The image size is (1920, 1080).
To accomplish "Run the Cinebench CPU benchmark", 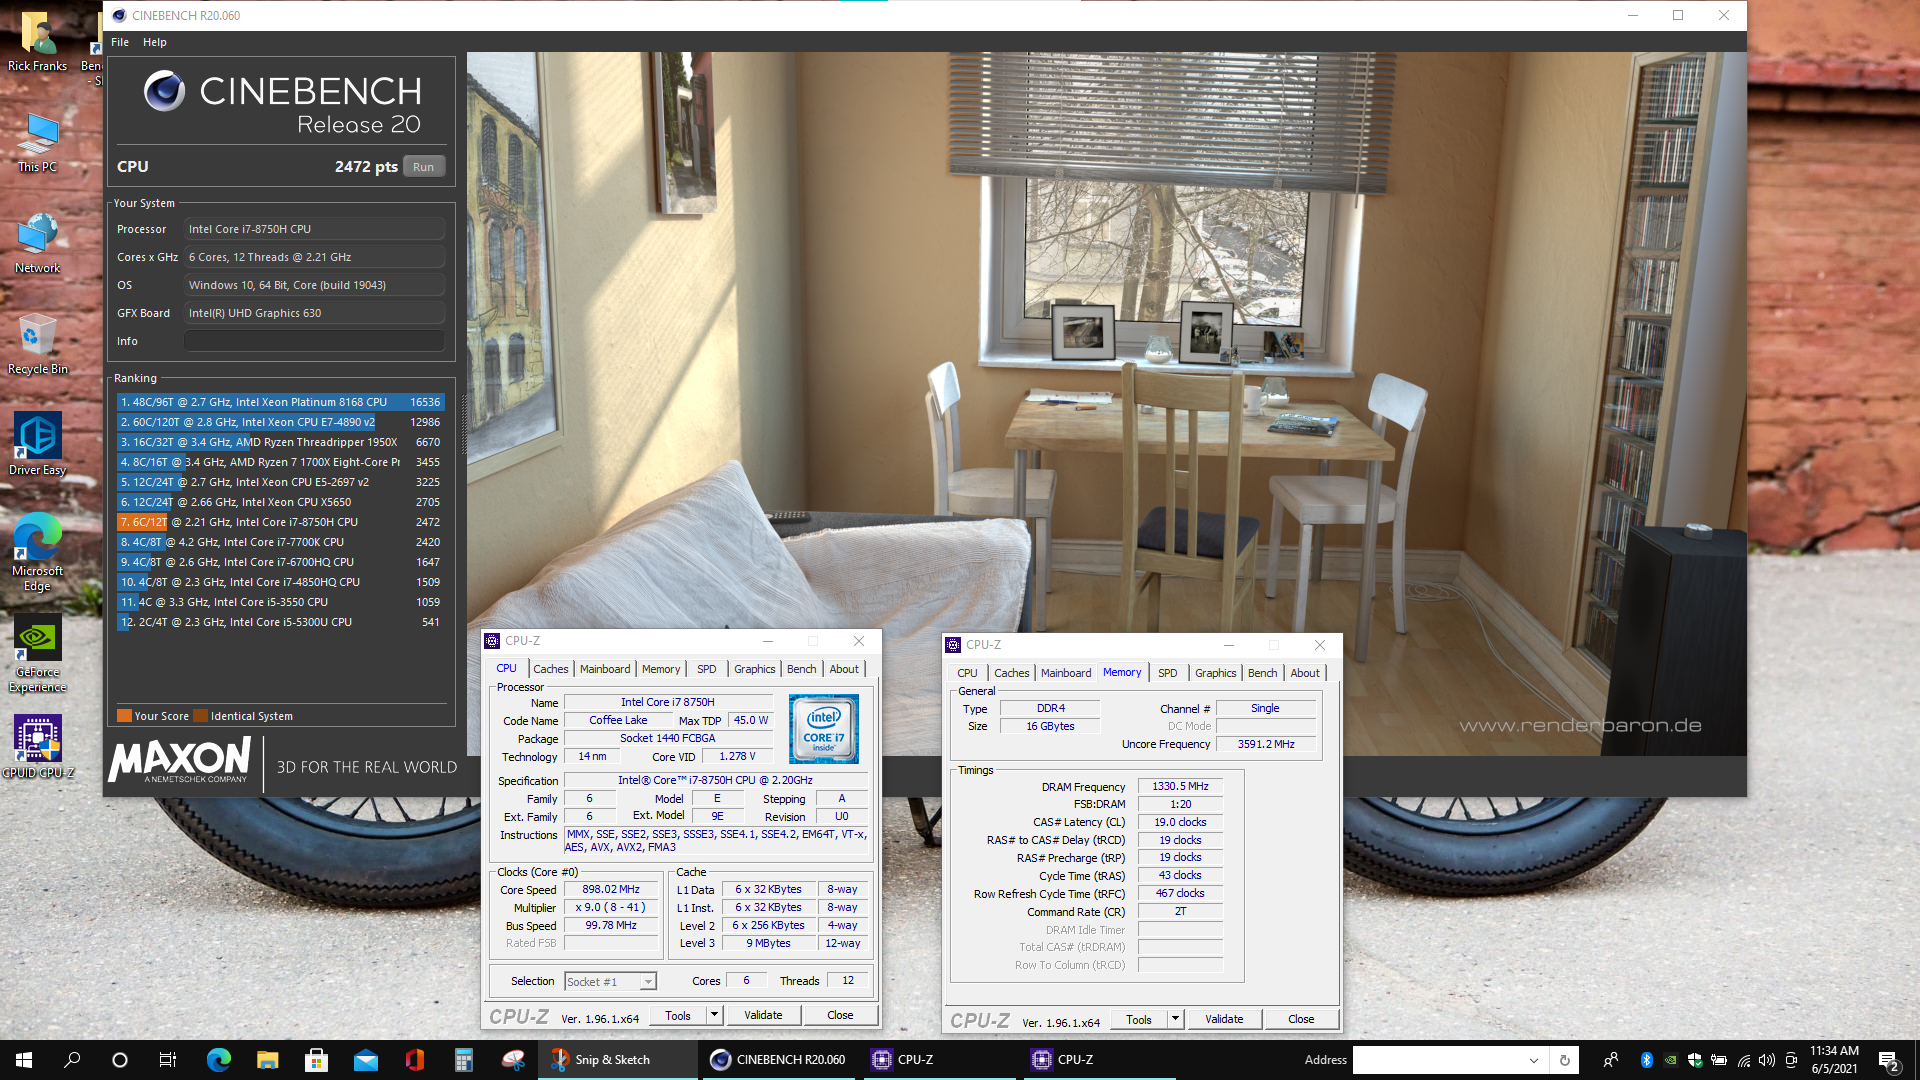I will click(x=424, y=167).
